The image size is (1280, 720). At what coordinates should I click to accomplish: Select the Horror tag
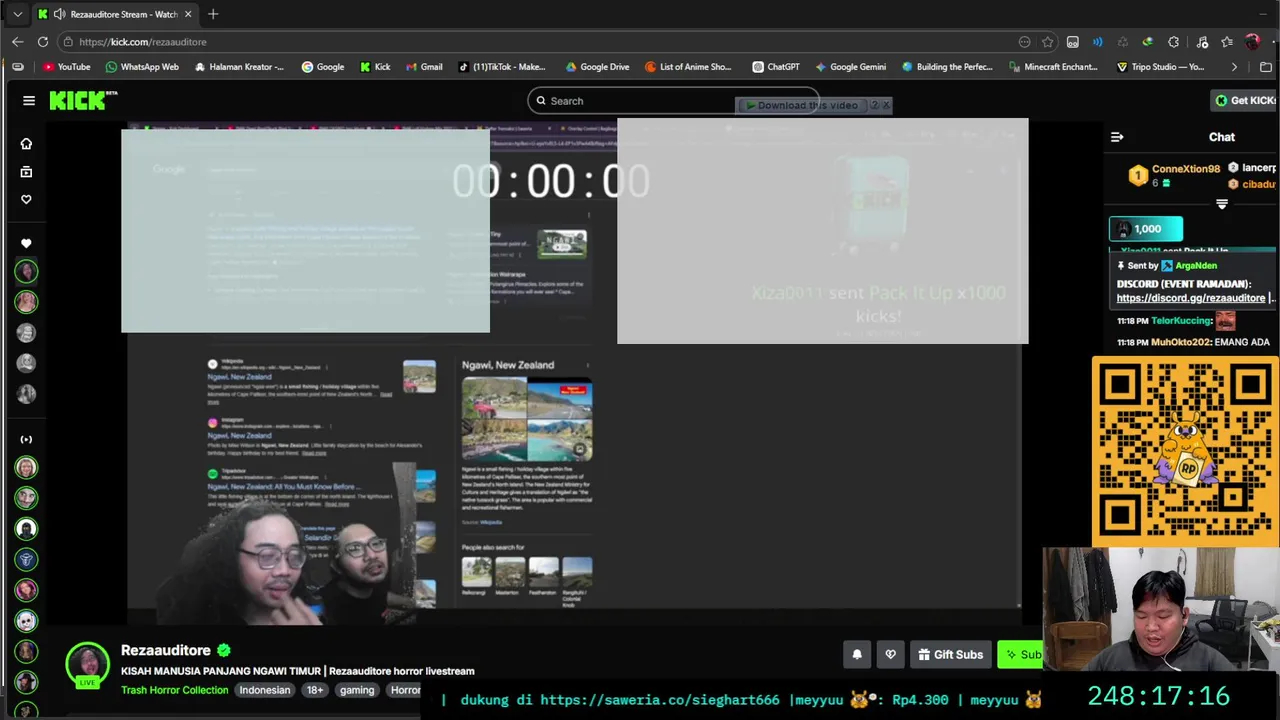[x=405, y=690]
